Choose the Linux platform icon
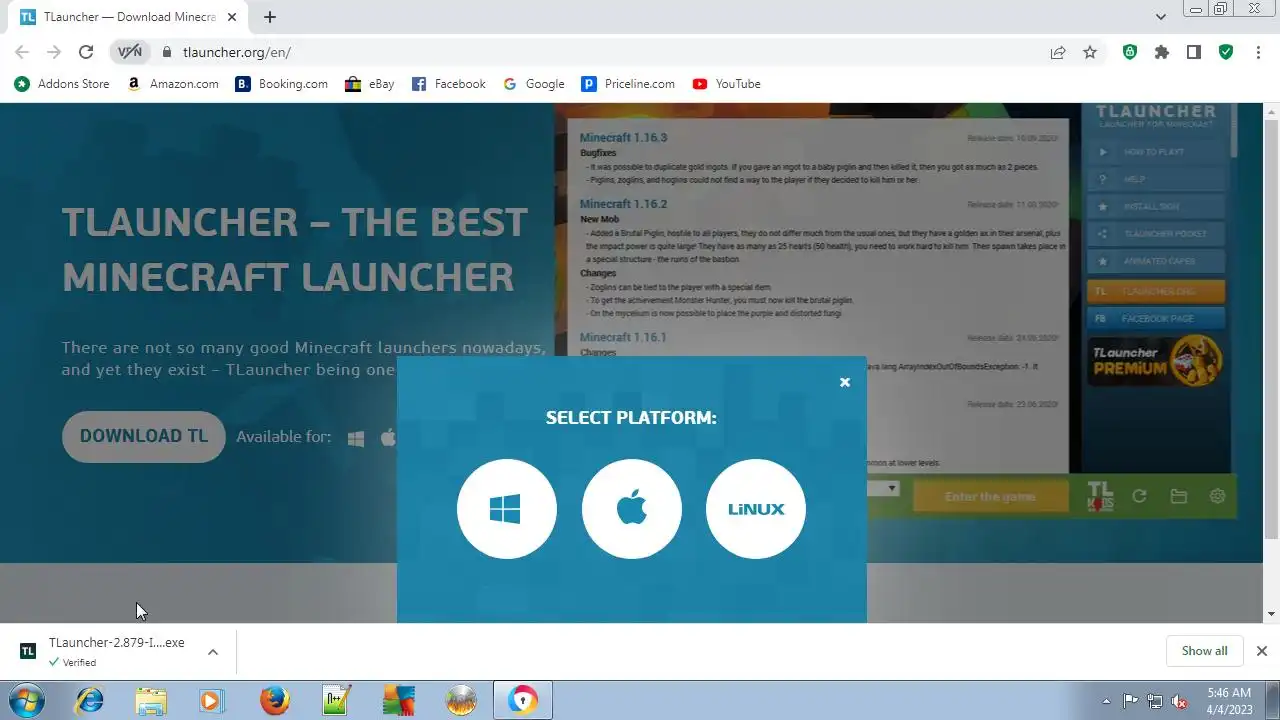Image resolution: width=1280 pixels, height=720 pixels. (756, 509)
